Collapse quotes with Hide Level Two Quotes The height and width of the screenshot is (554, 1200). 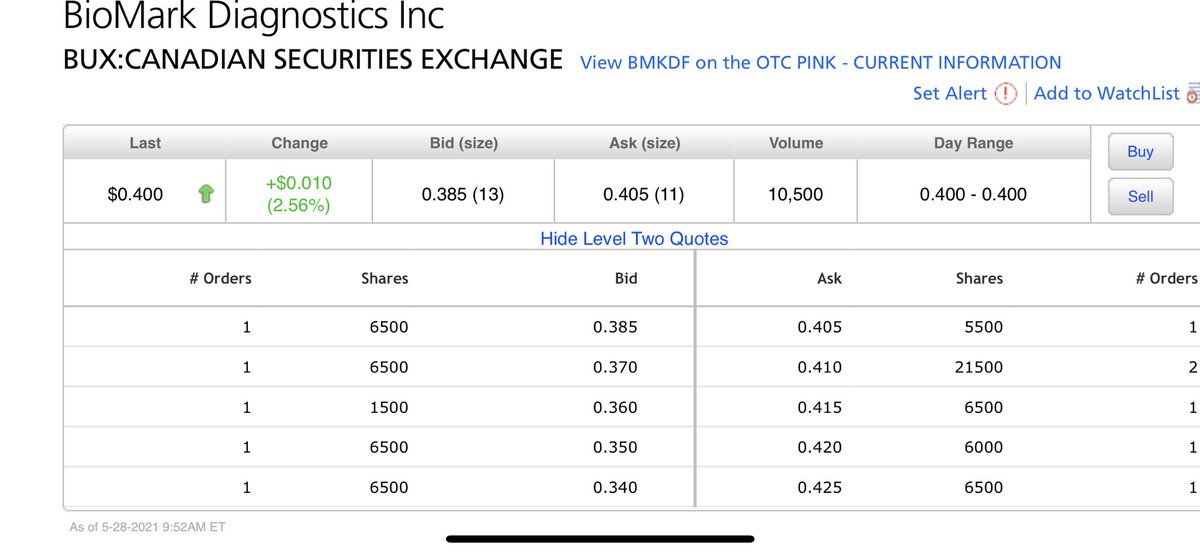click(x=634, y=238)
